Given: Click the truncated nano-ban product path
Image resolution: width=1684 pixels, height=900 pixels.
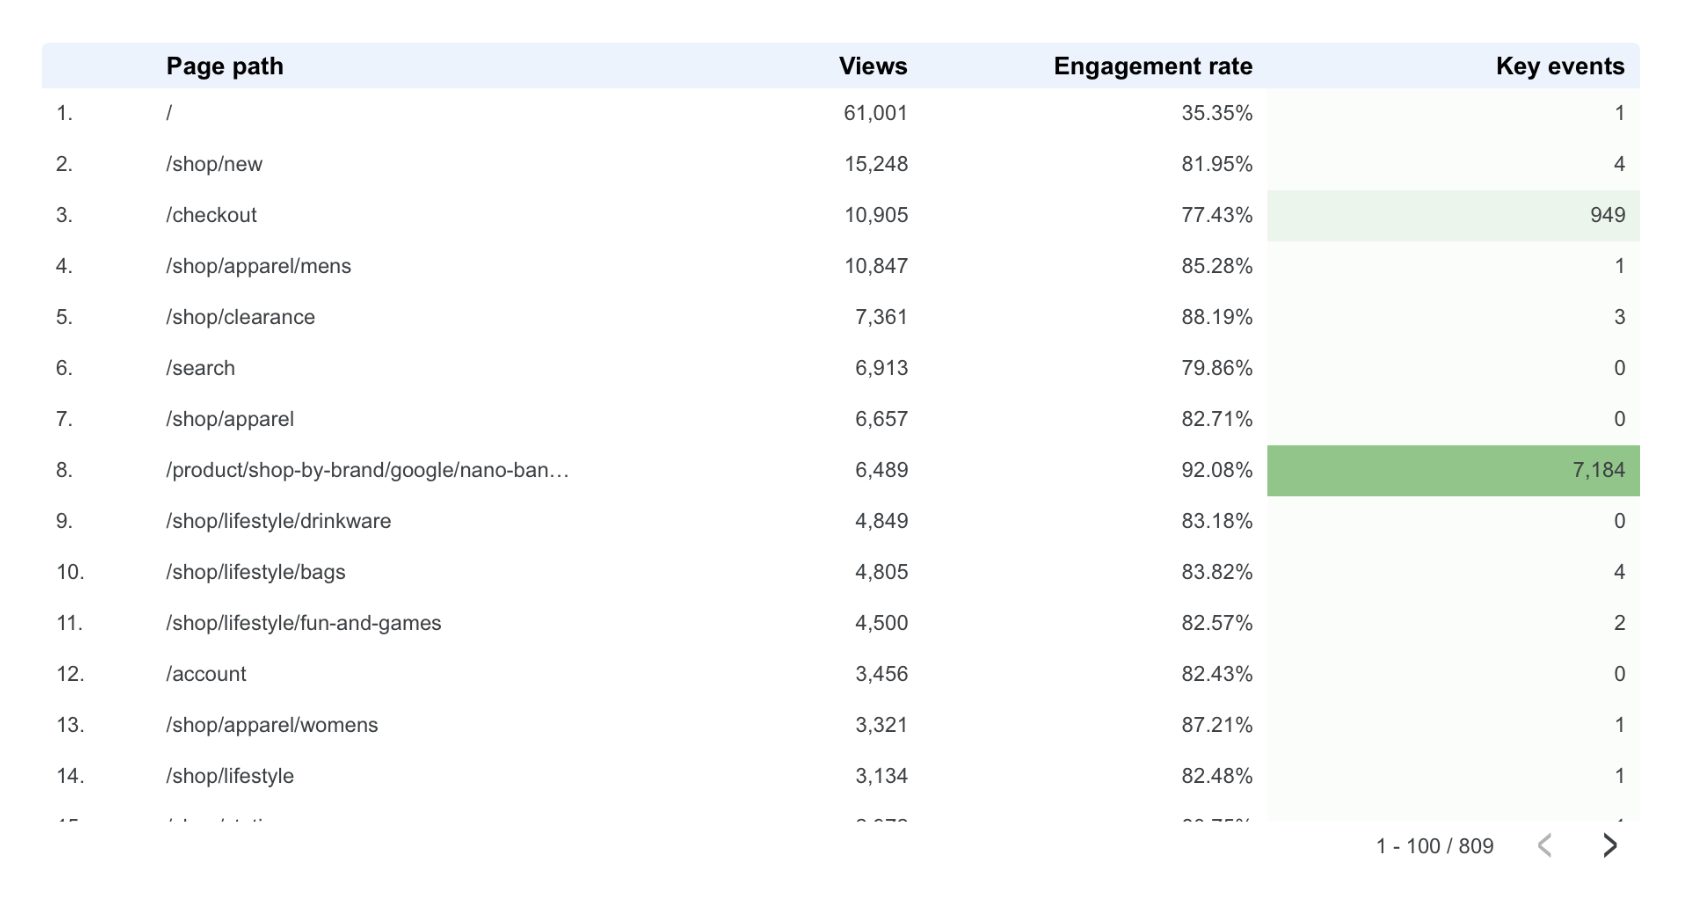Looking at the screenshot, I should [x=368, y=469].
